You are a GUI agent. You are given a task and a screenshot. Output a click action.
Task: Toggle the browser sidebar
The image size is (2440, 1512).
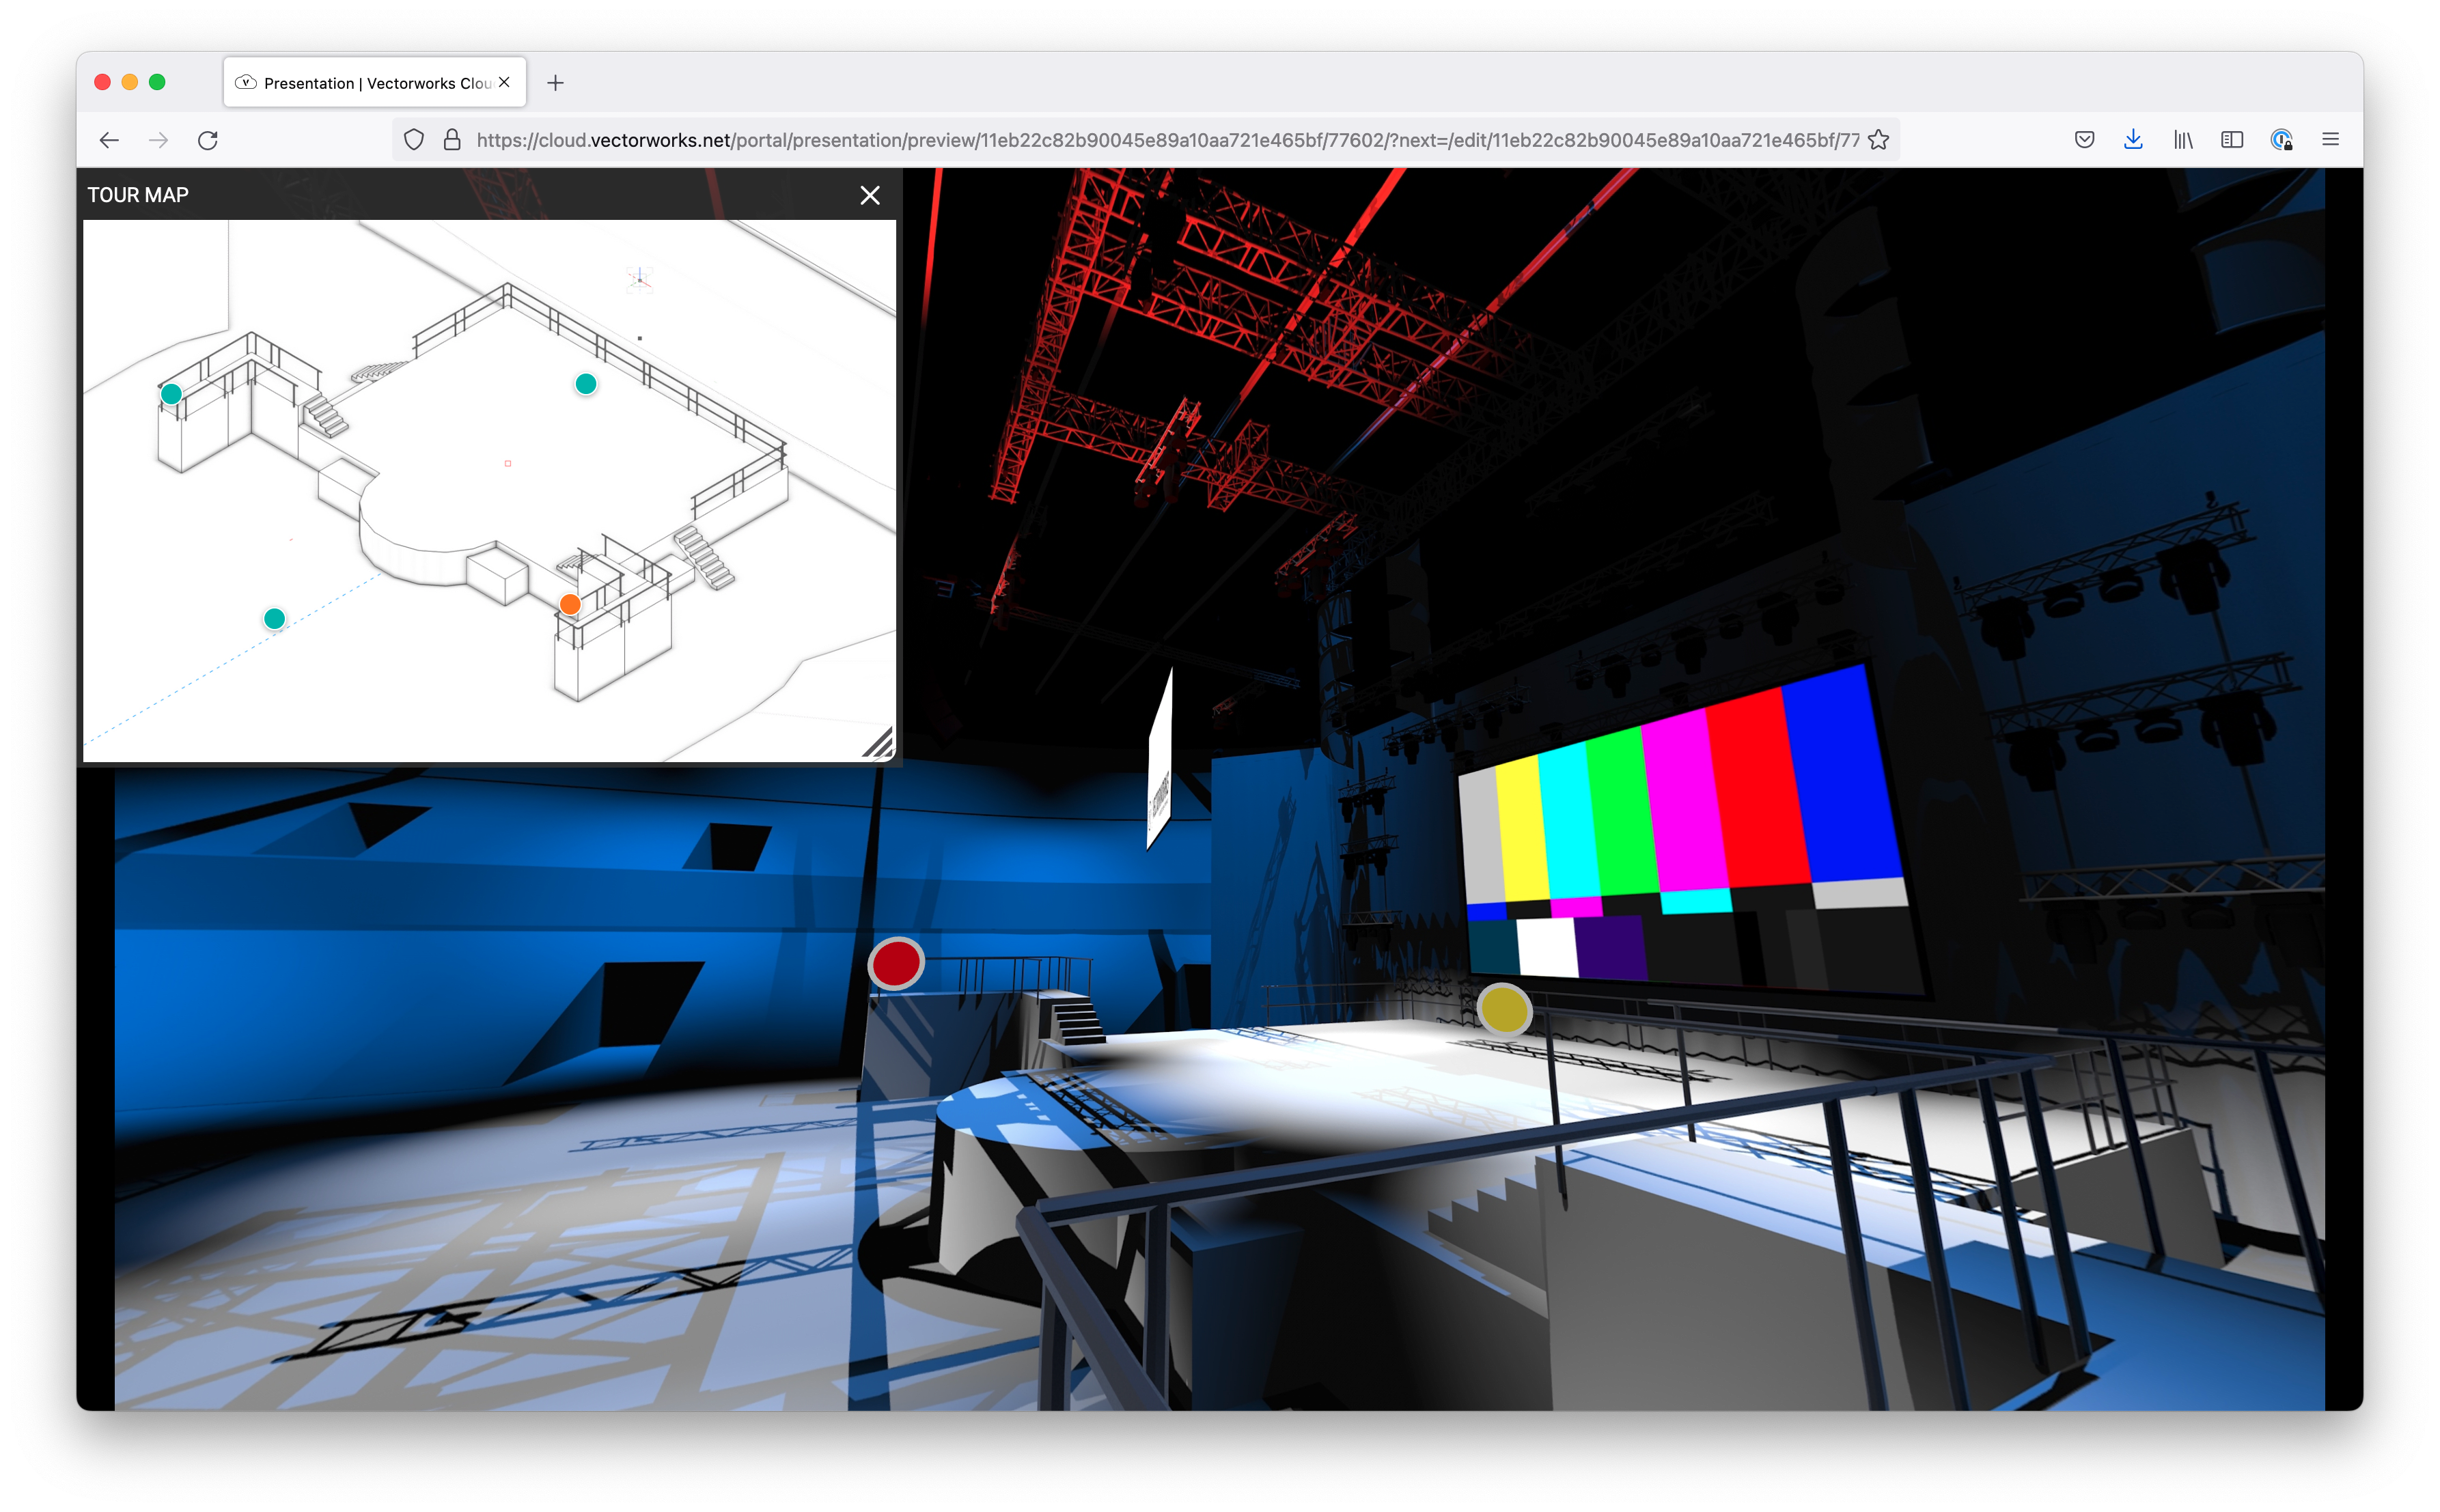[2232, 140]
